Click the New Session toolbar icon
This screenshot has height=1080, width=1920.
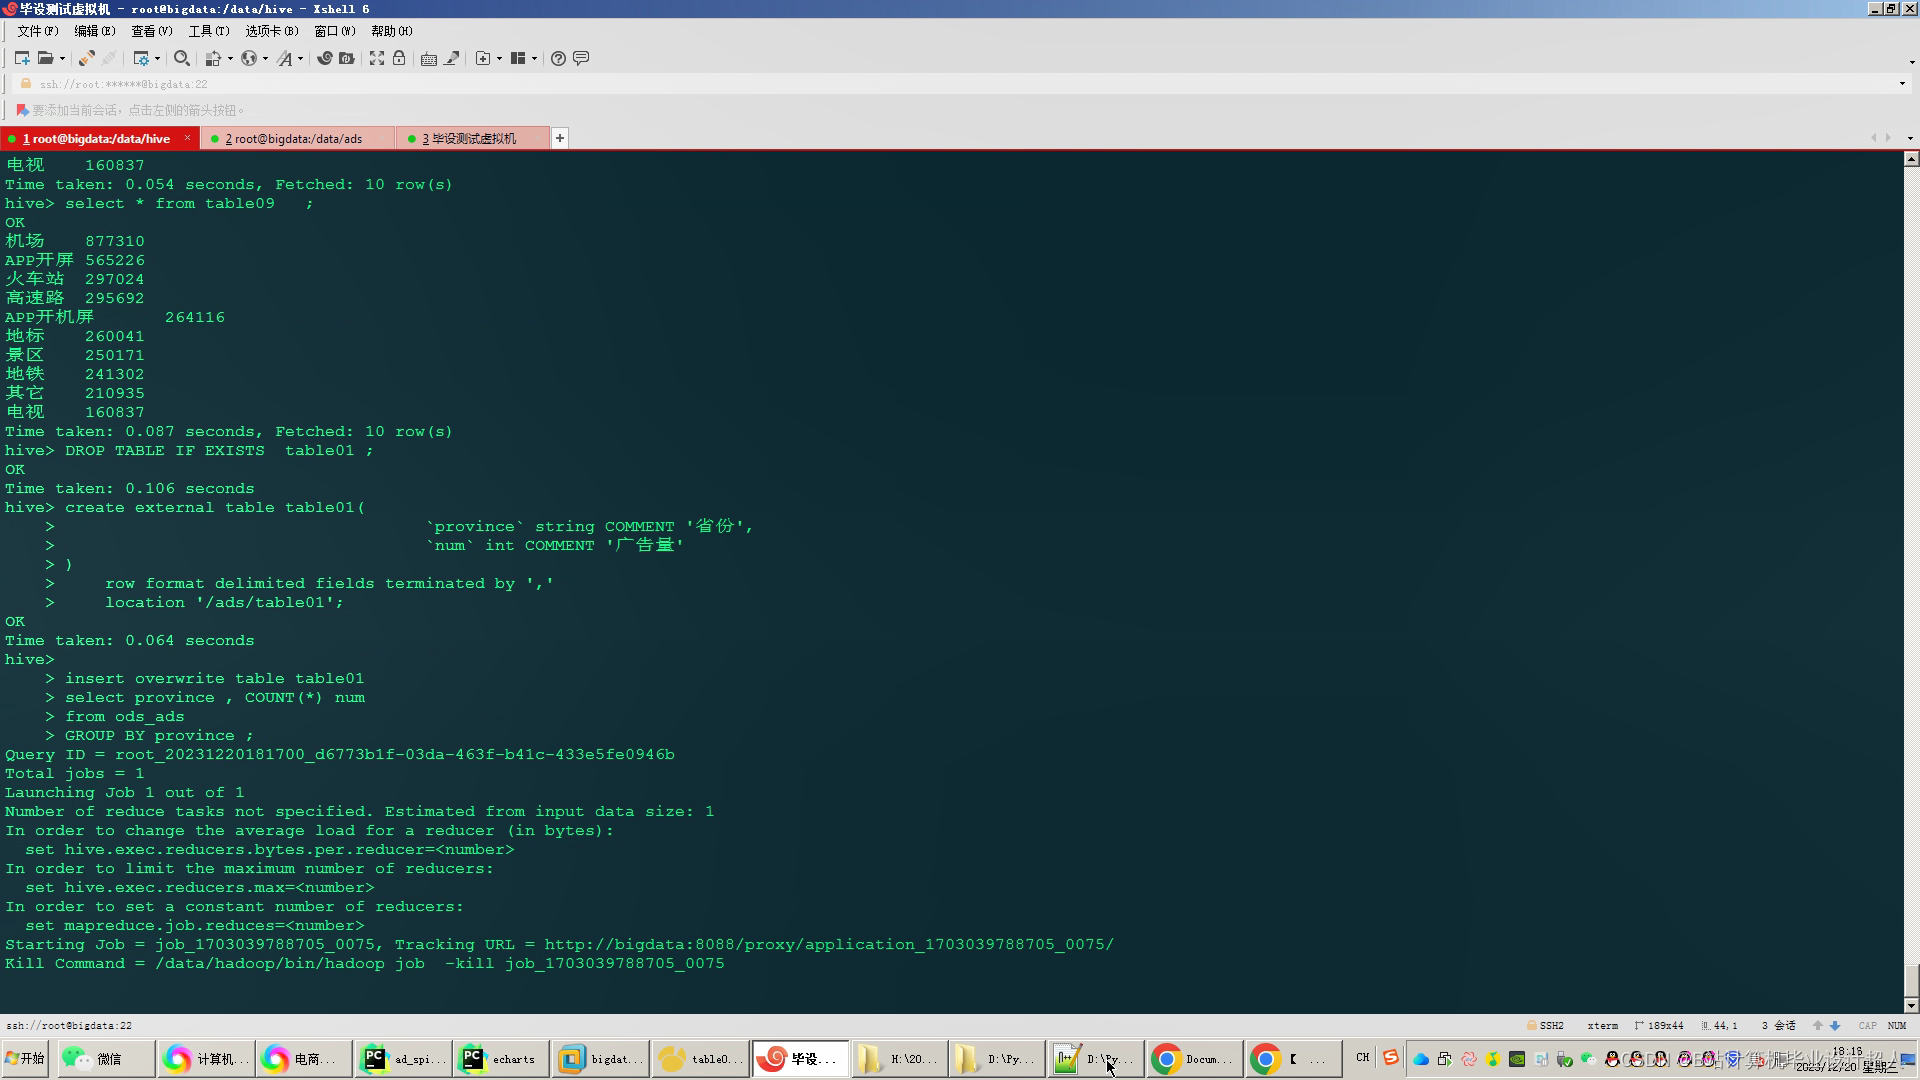pos(21,58)
